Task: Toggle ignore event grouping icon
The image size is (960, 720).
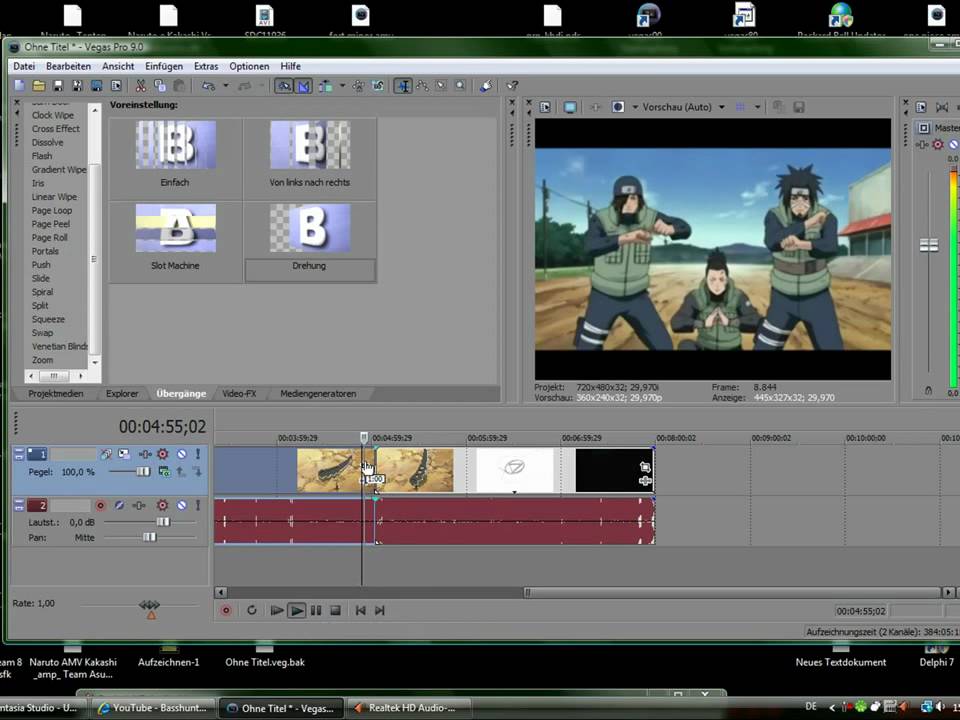Action: 378,86
